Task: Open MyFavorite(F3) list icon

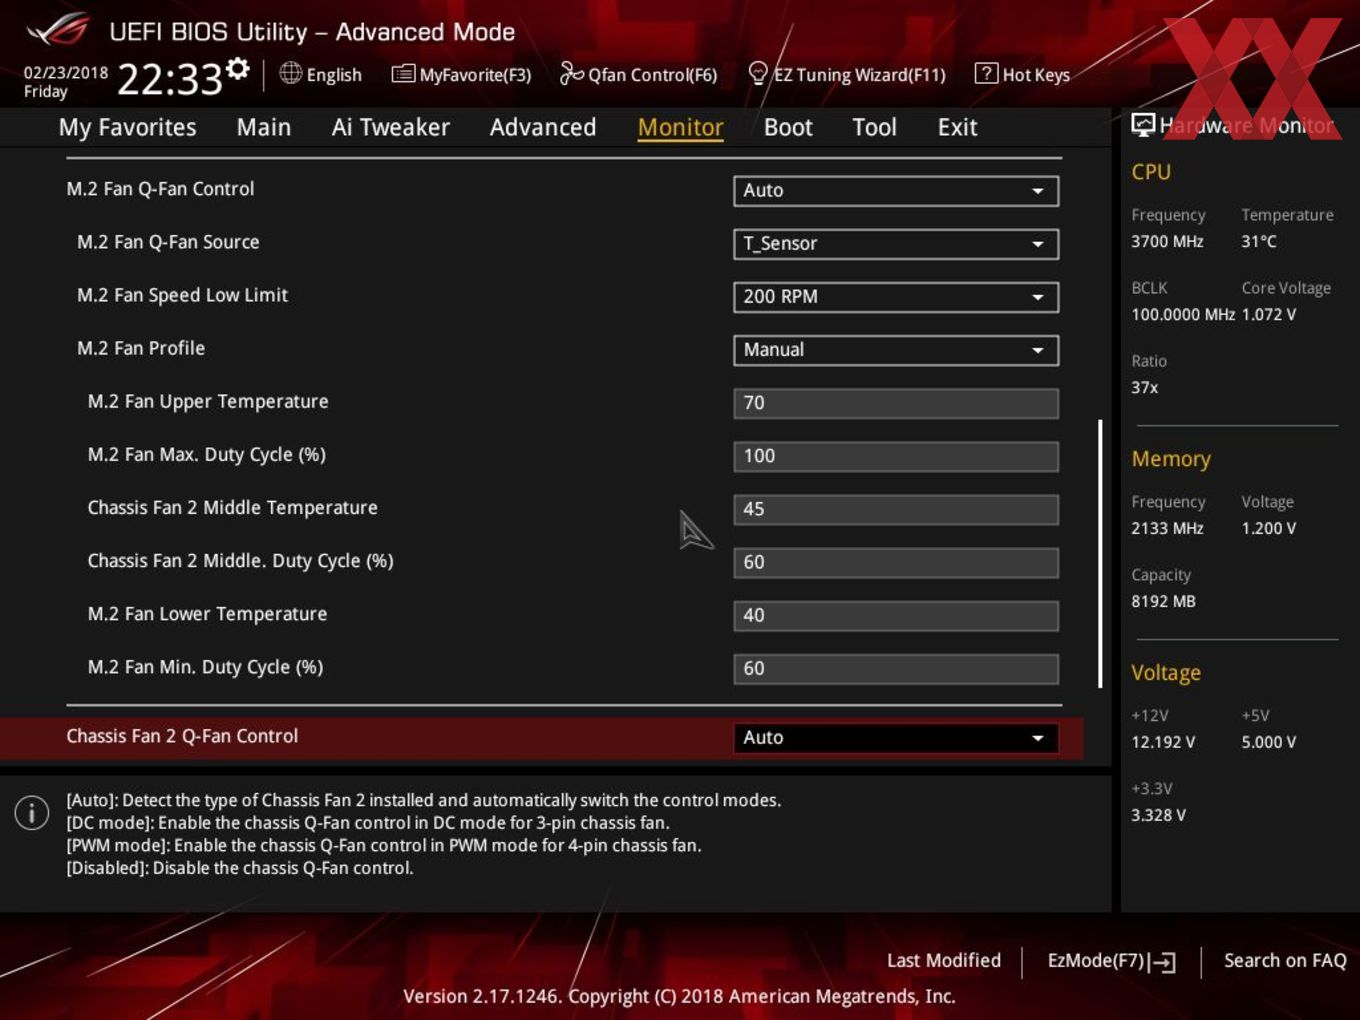Action: [403, 74]
